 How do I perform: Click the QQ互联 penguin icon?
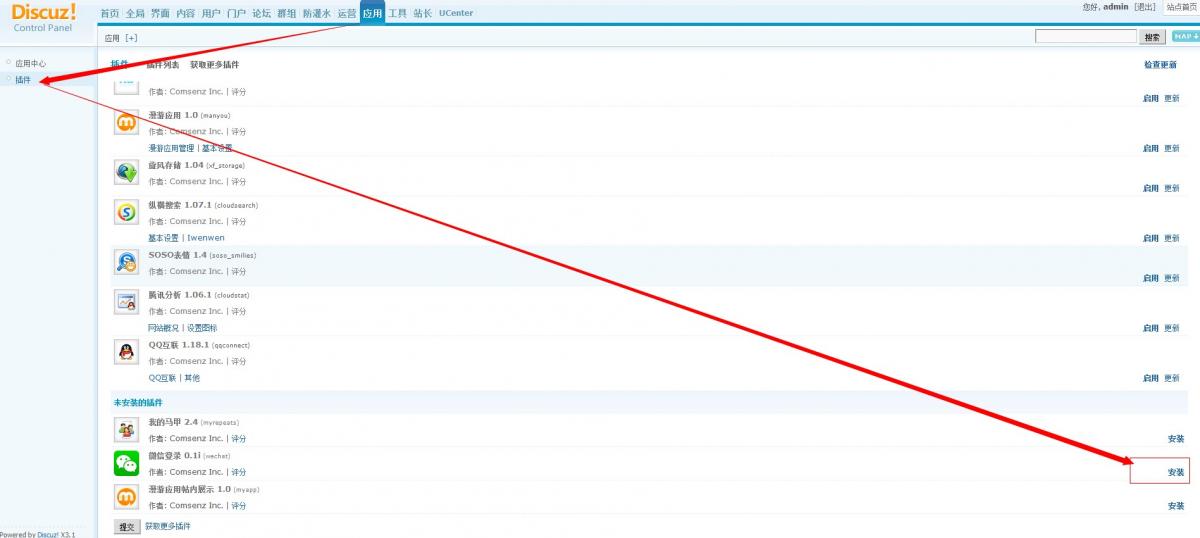[x=126, y=352]
